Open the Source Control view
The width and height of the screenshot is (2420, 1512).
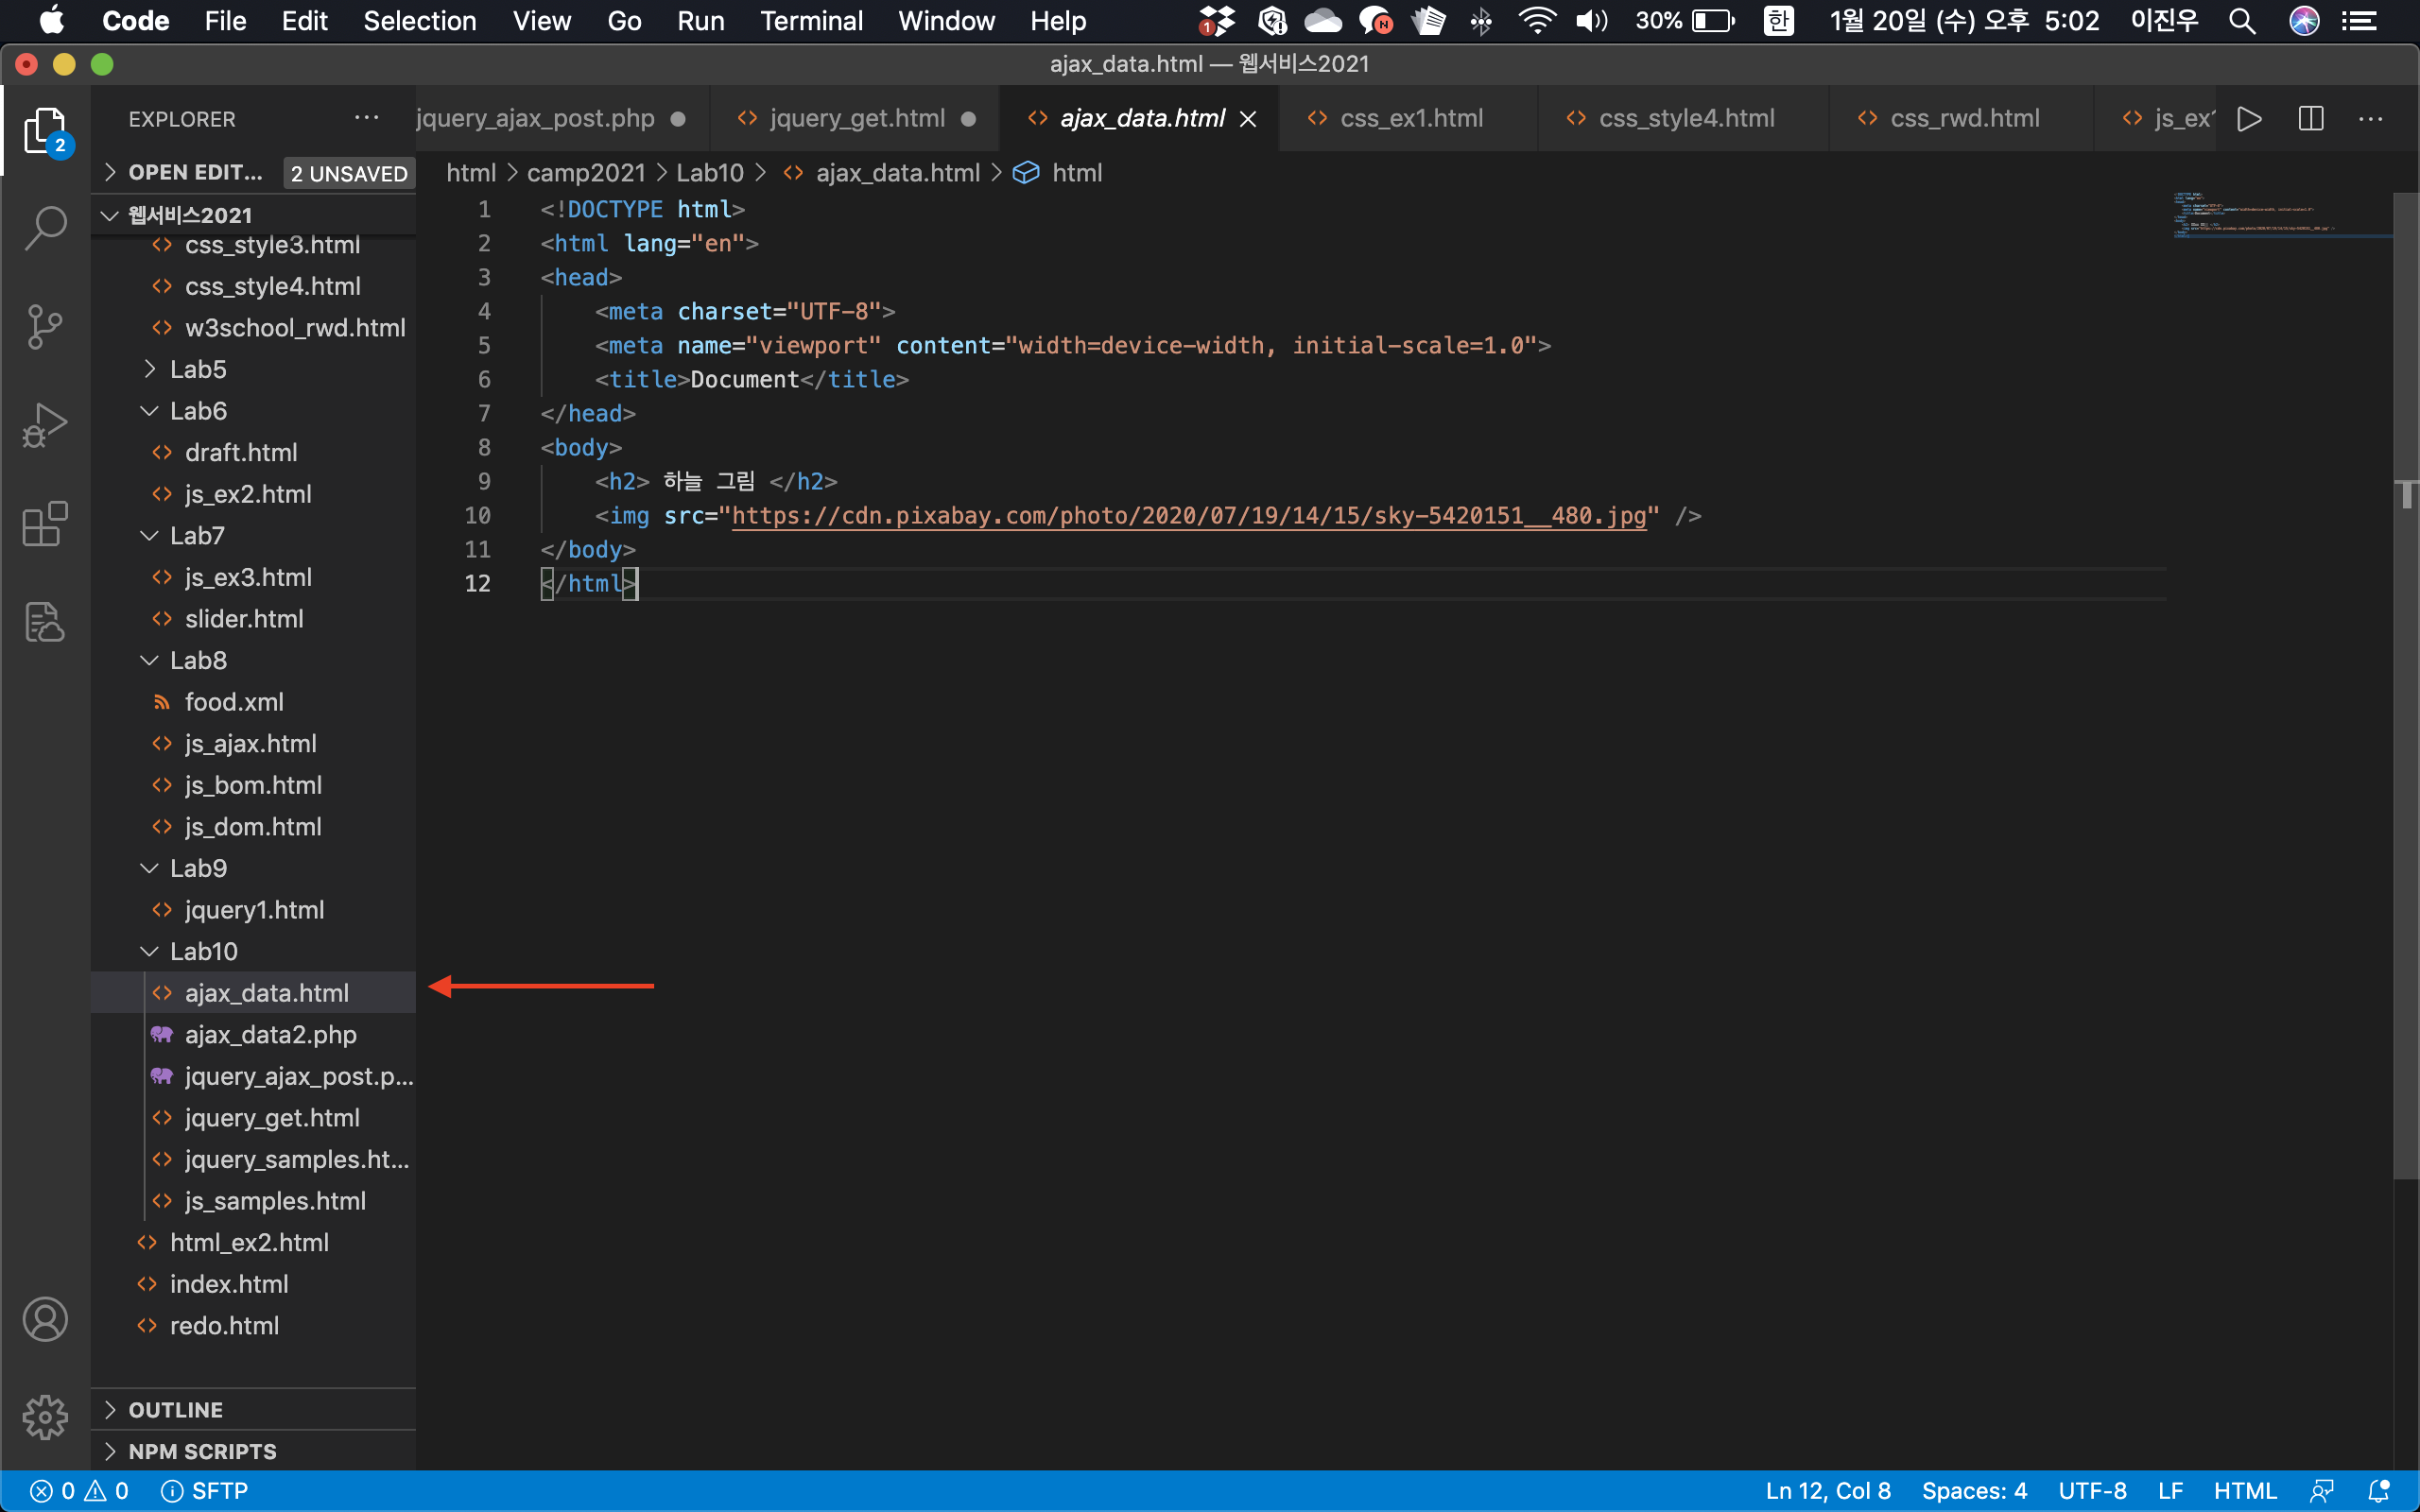pos(45,326)
